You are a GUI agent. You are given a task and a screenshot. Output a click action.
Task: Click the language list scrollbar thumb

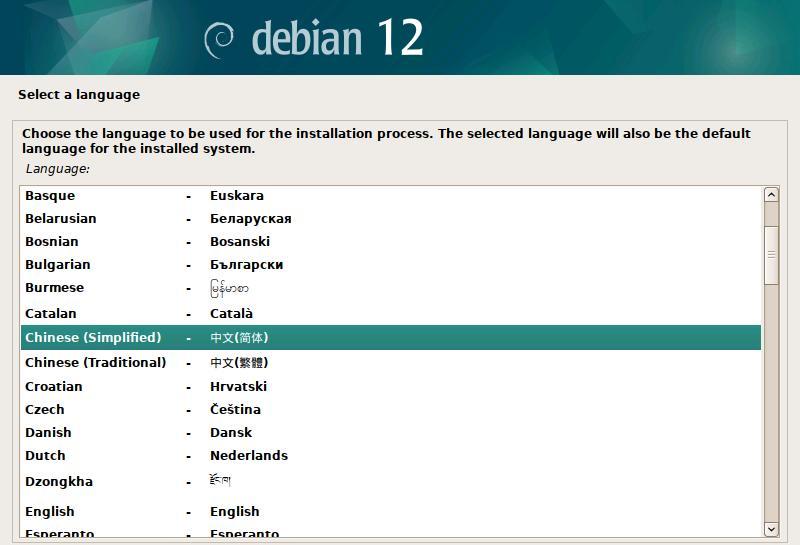click(771, 255)
